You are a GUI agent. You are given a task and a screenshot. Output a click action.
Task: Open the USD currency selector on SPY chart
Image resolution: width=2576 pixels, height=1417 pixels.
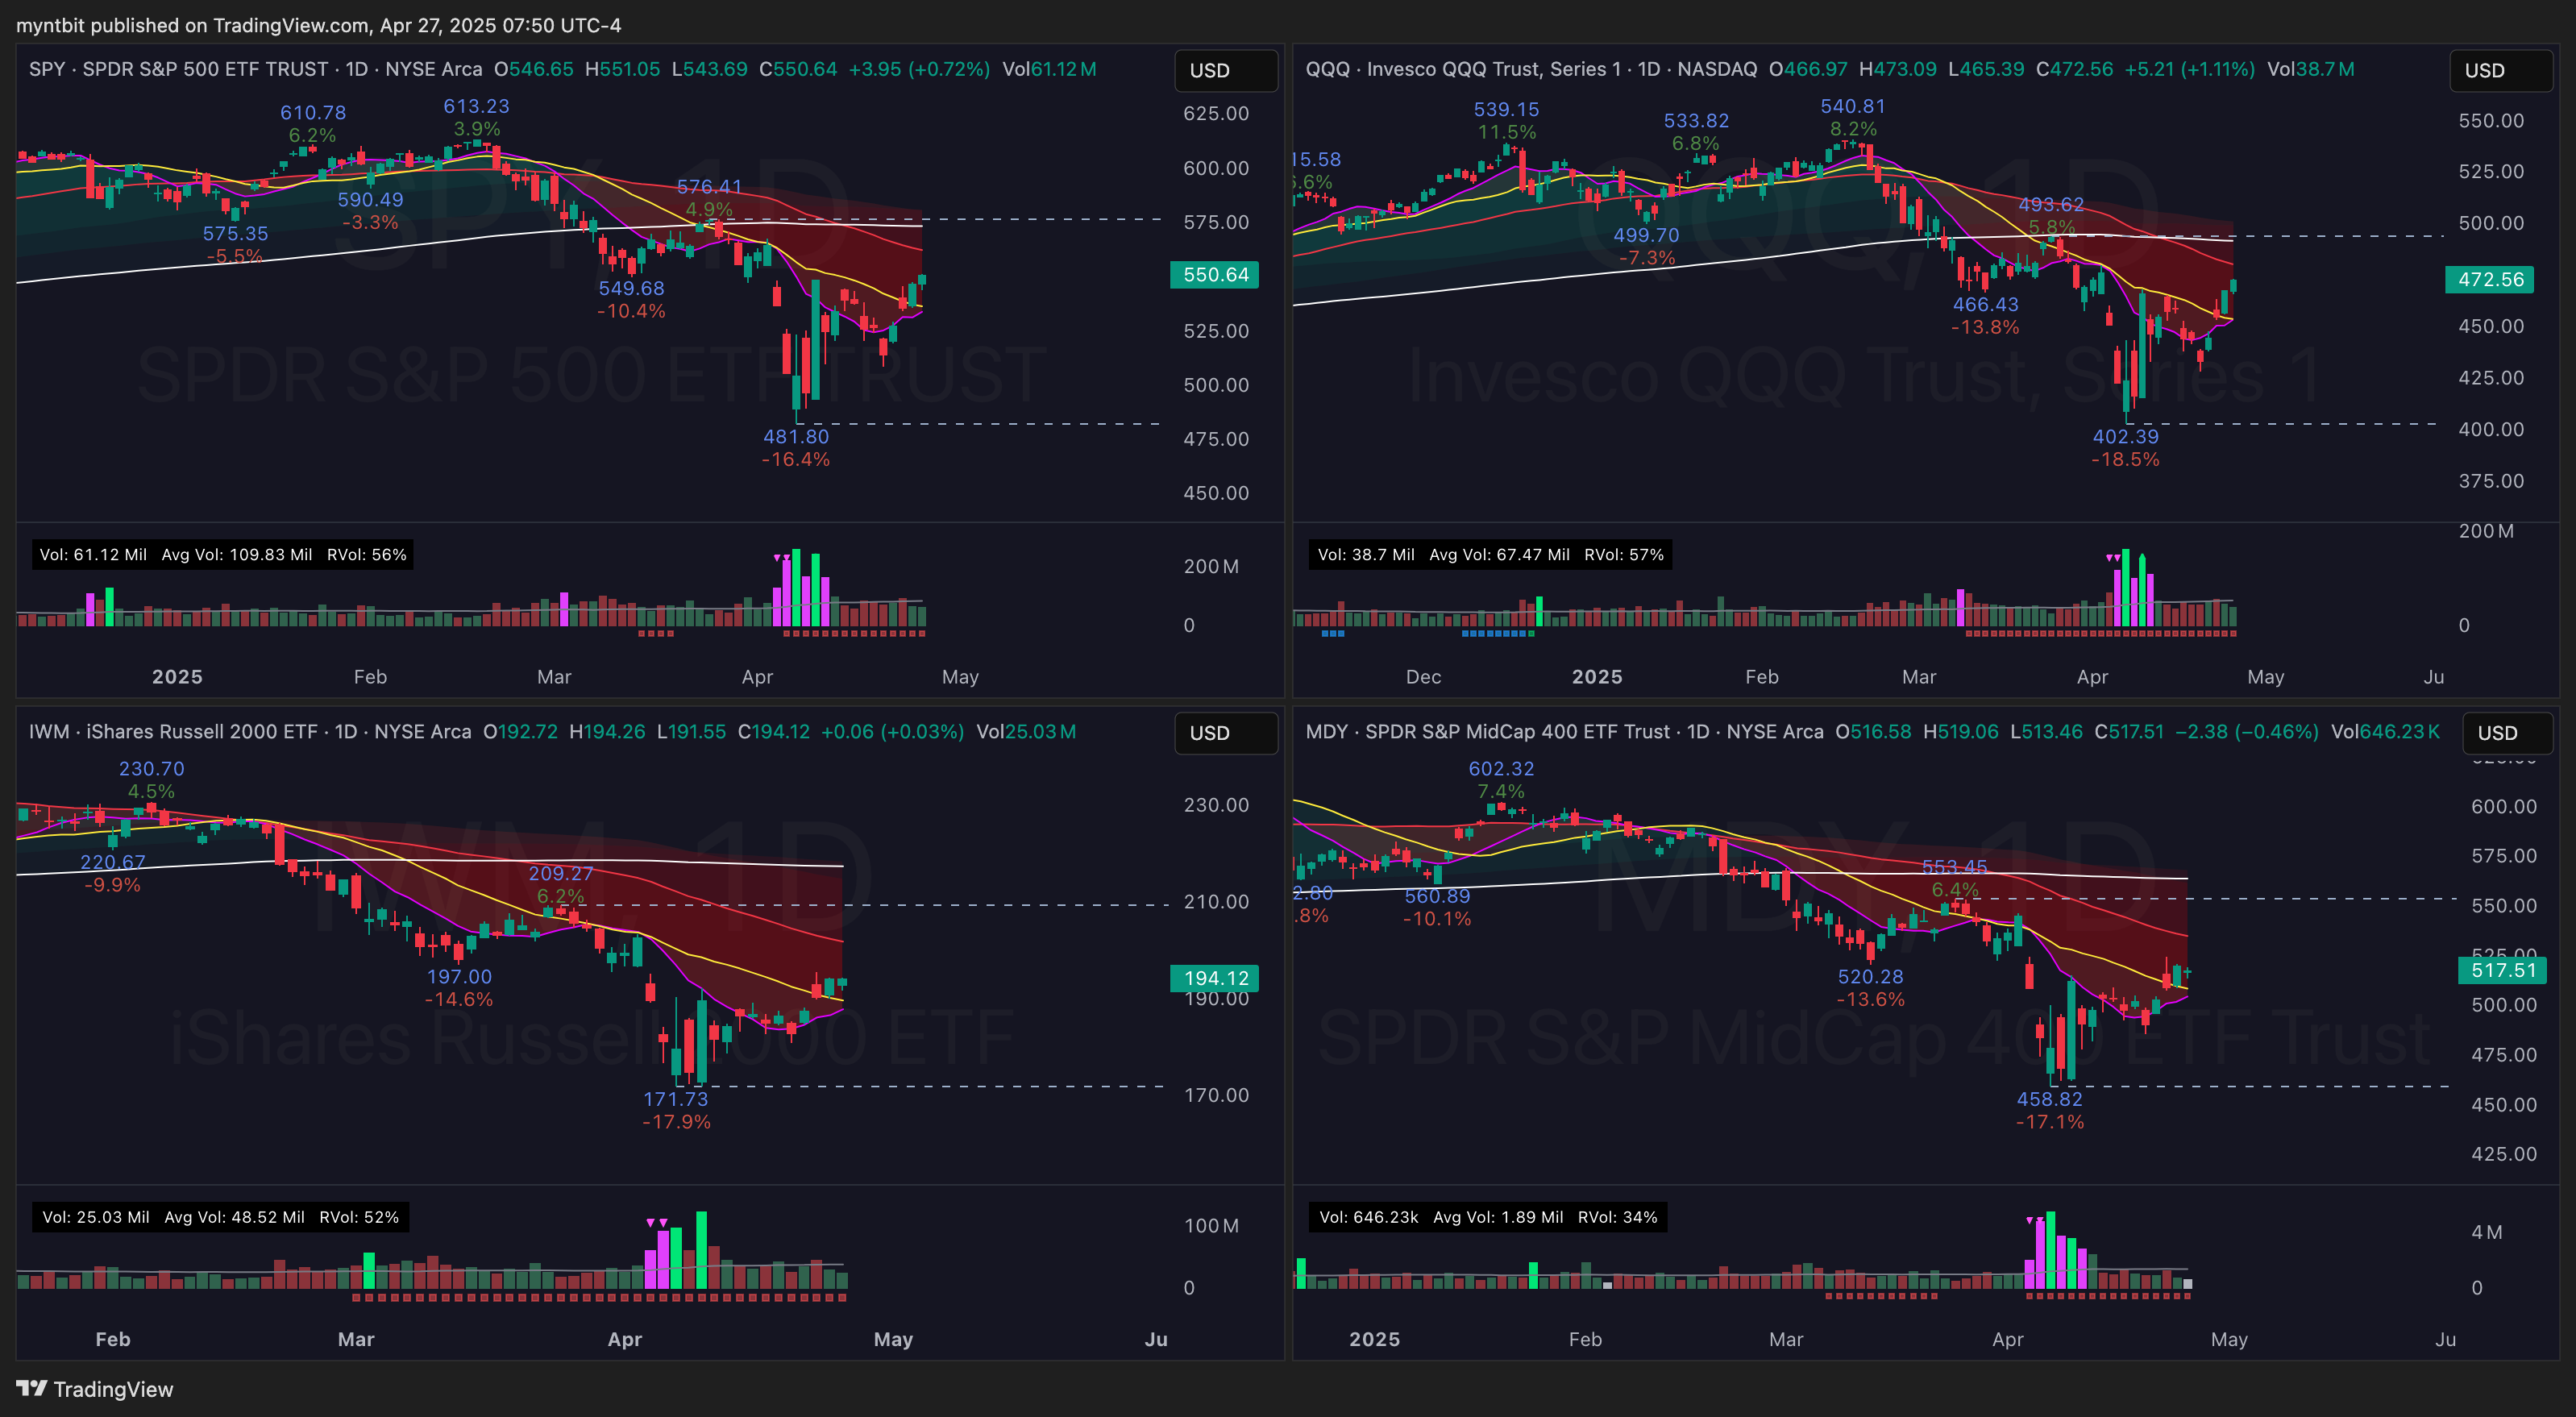click(x=1226, y=70)
